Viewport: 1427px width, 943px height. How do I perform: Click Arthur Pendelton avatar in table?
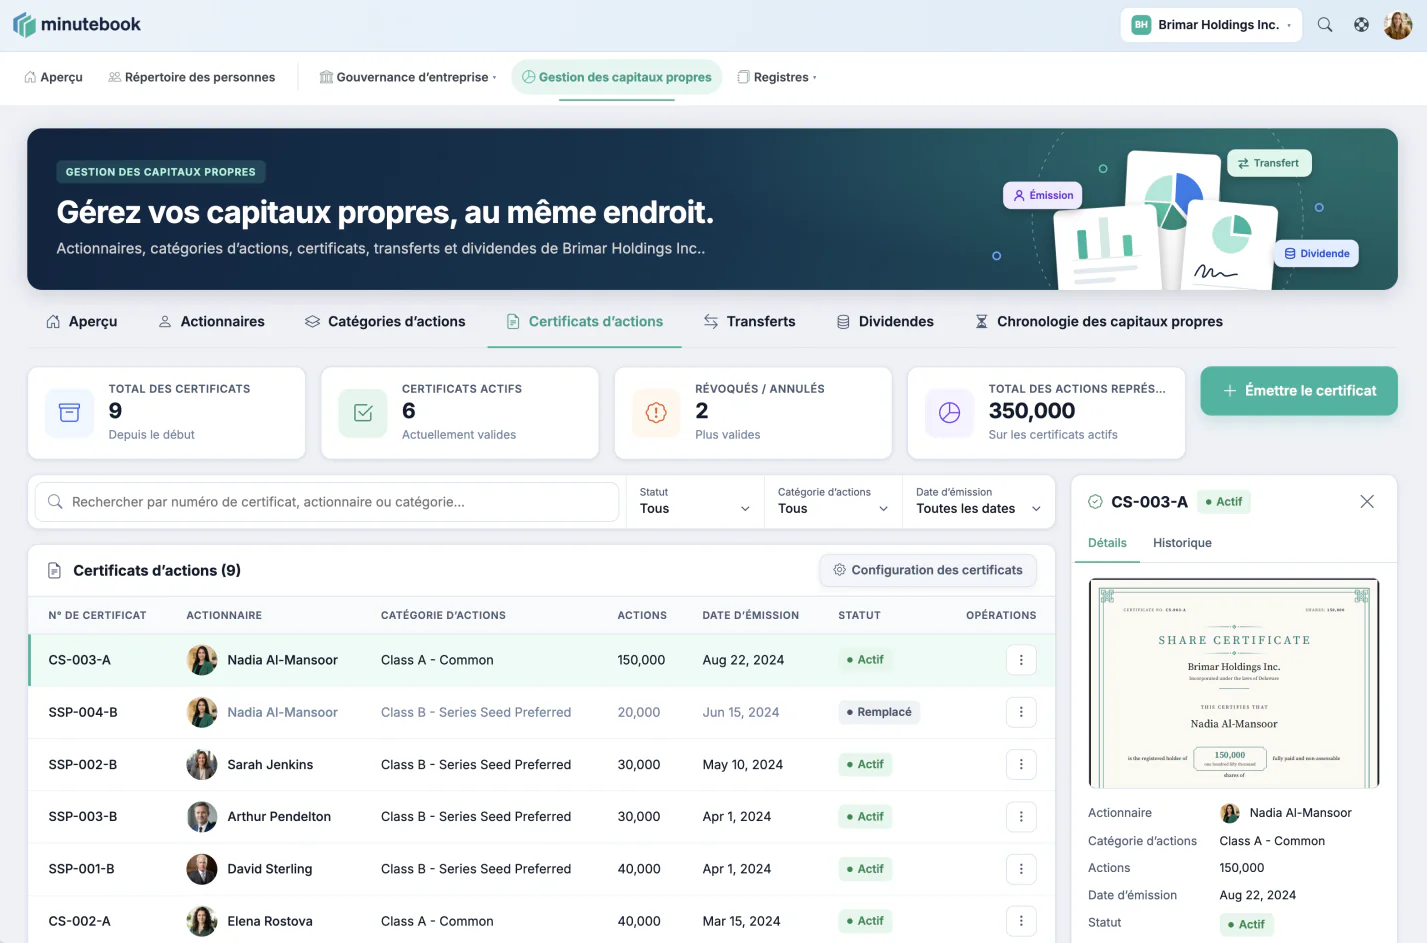[x=202, y=816]
